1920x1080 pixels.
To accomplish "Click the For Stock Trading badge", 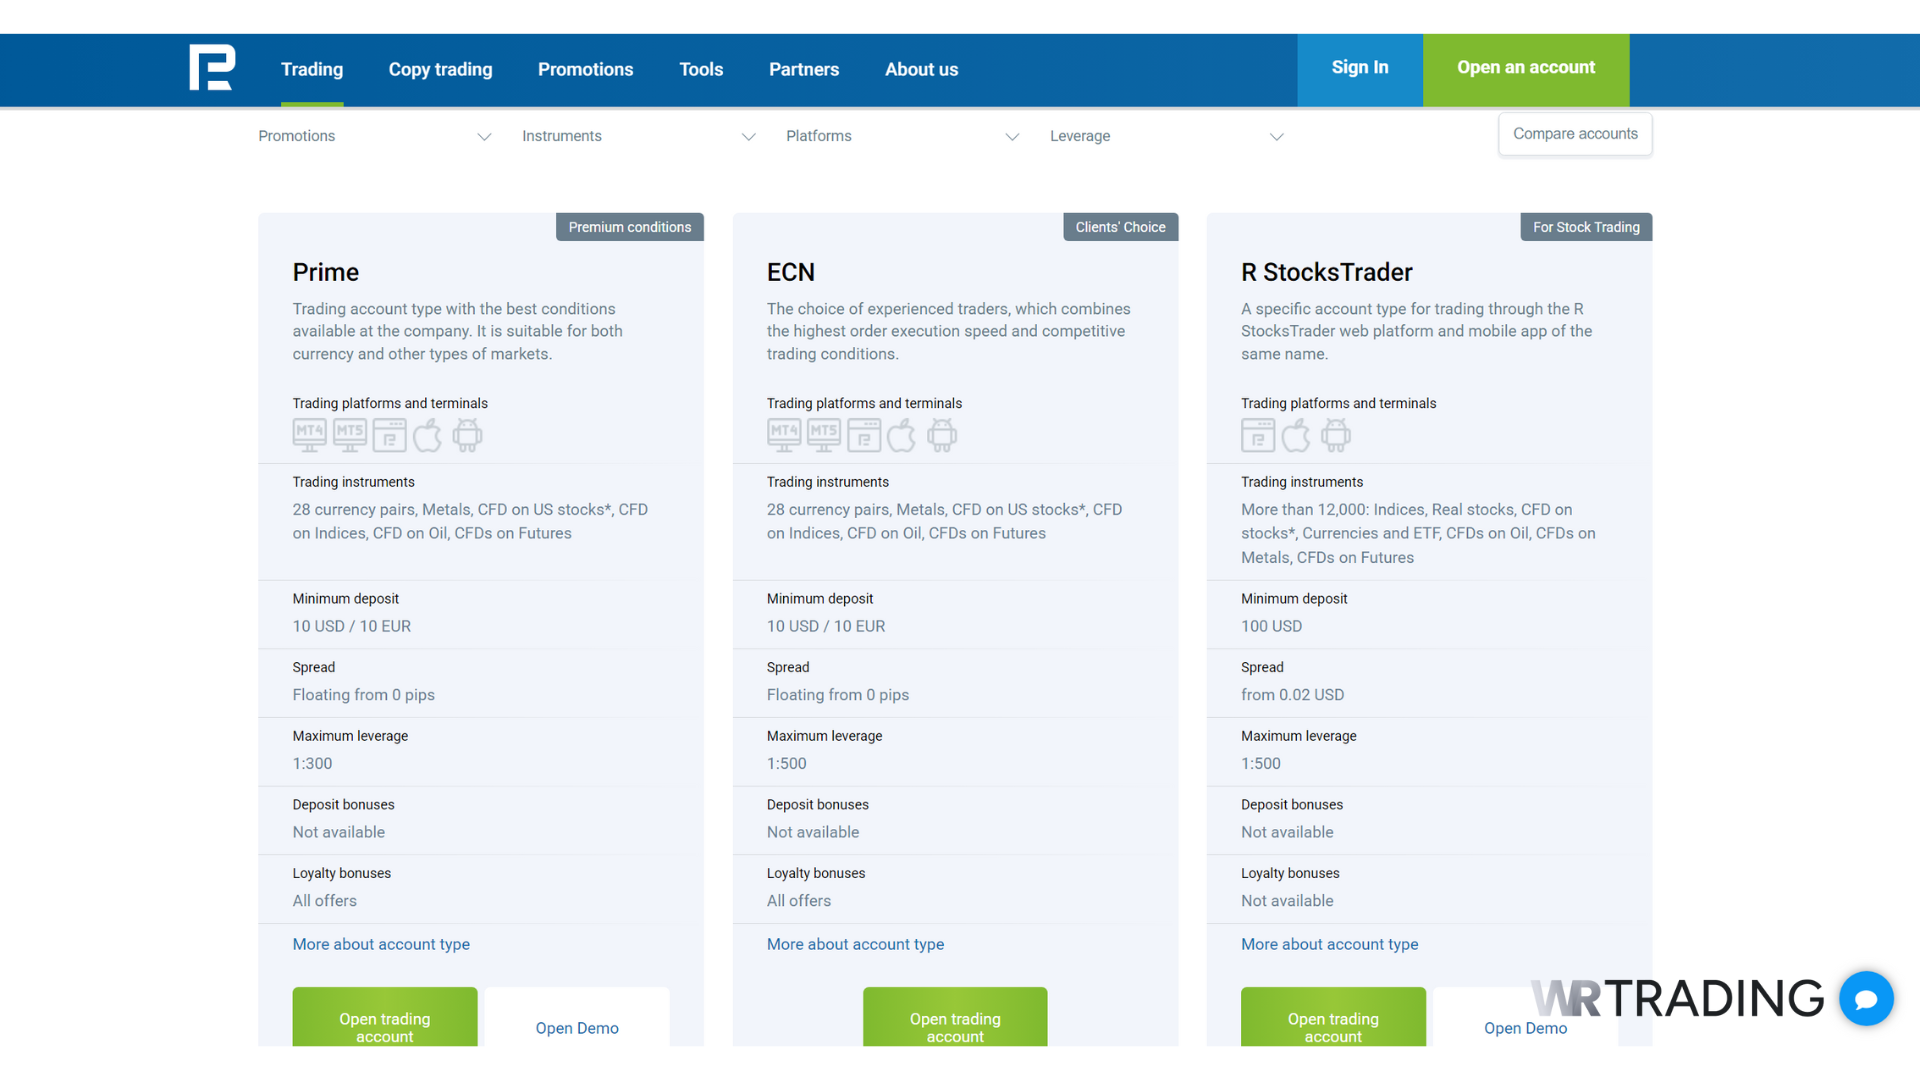I will click(1586, 227).
